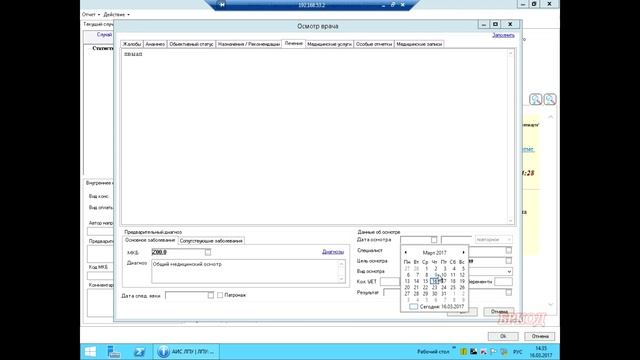Viewport: 640px width, 360px height.
Task: Expand the Вид осмотра dropdown
Action: point(509,271)
